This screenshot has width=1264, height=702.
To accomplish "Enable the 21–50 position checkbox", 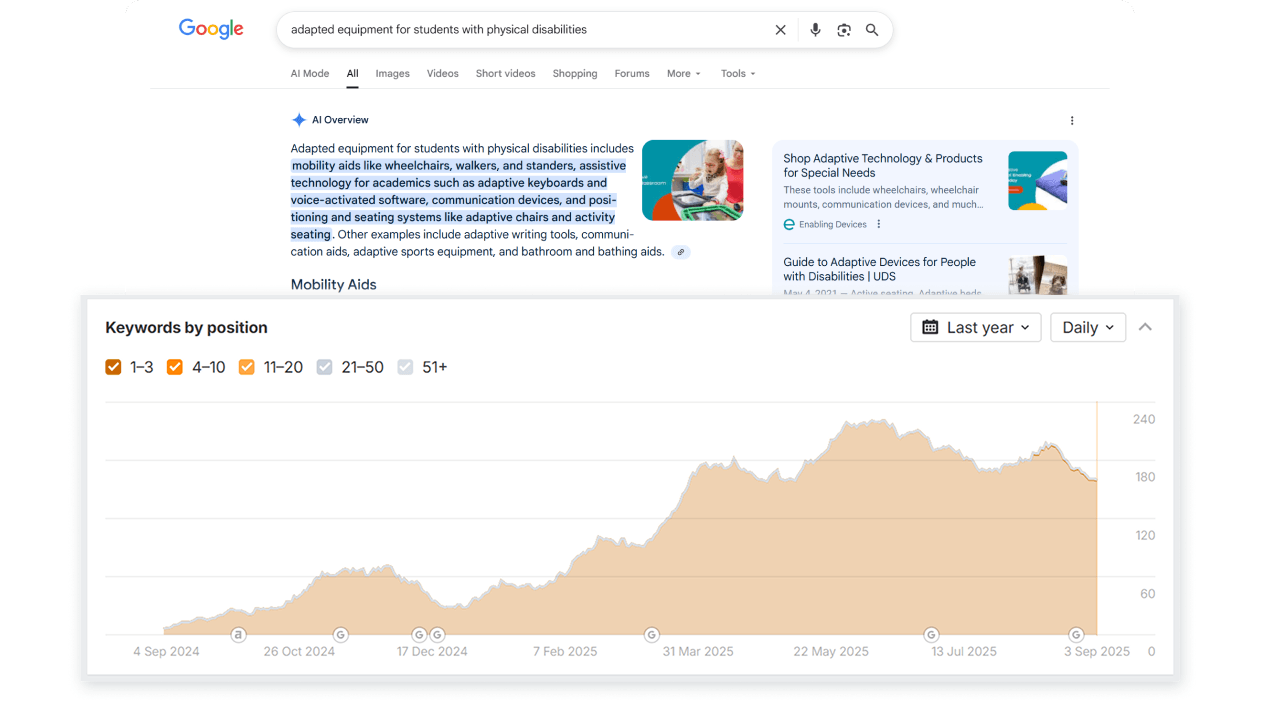I will pos(324,367).
